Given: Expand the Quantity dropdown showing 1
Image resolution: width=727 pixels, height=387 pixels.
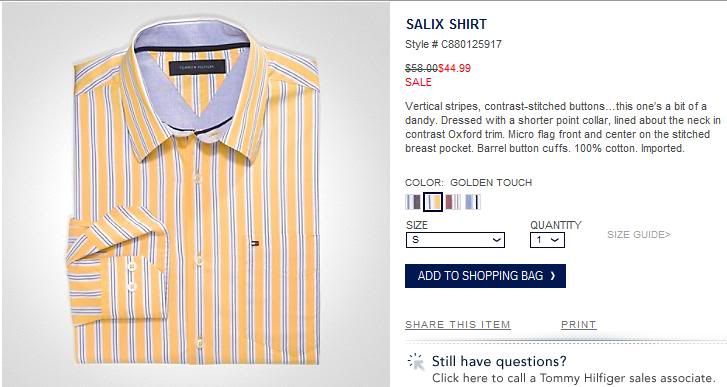Looking at the screenshot, I should click(x=547, y=240).
